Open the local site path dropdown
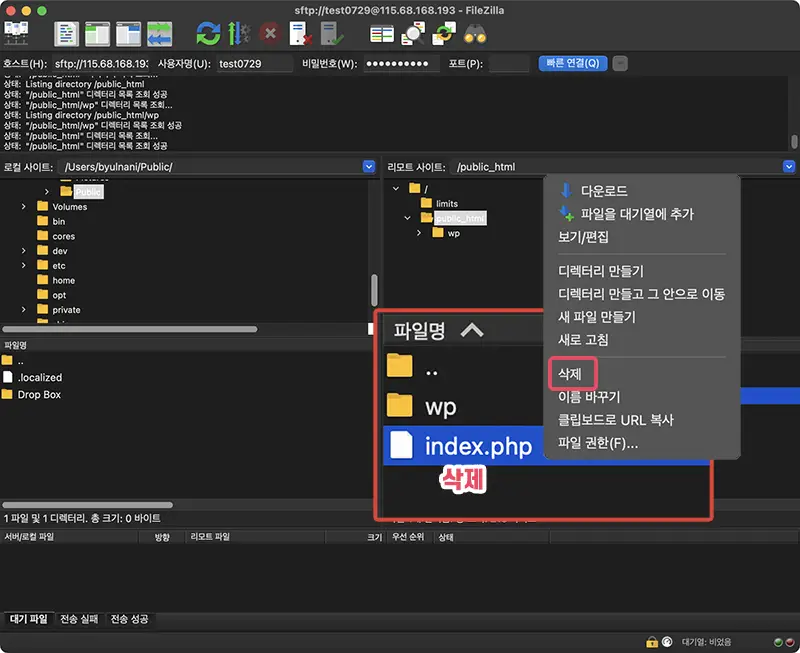The width and height of the screenshot is (800, 653). [369, 167]
